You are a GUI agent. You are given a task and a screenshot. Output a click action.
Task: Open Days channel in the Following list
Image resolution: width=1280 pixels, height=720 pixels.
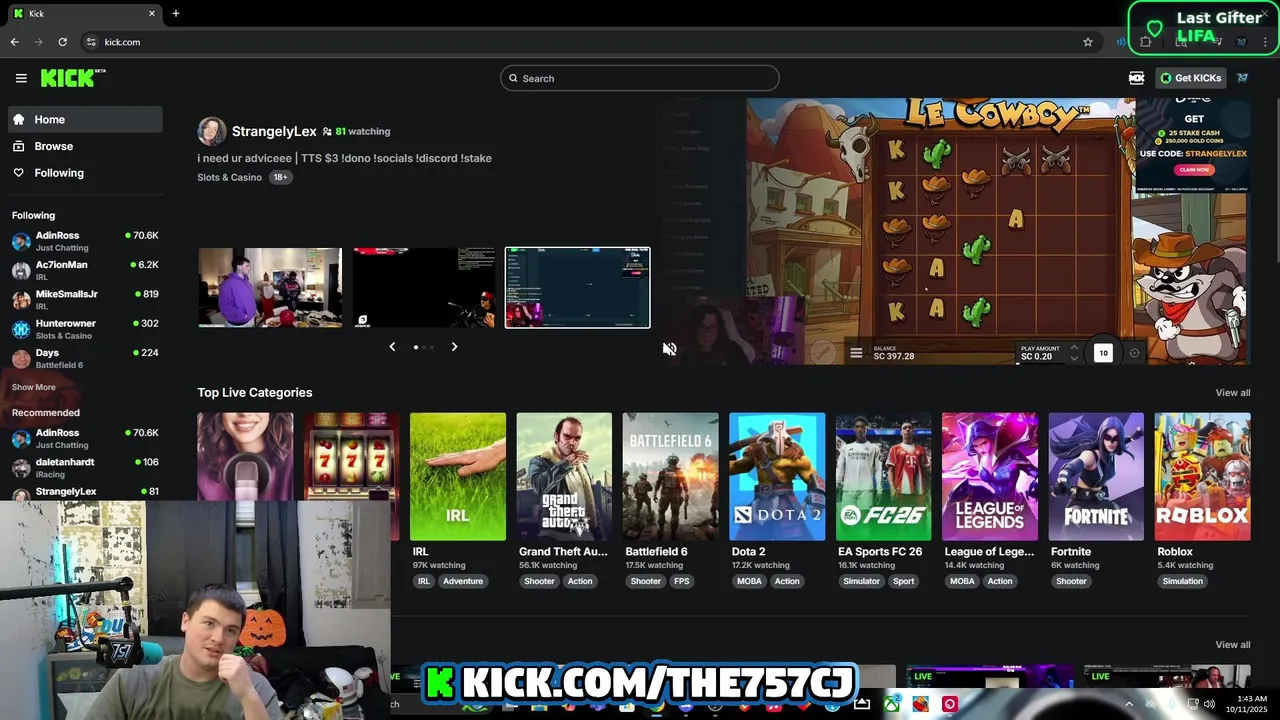click(85, 358)
